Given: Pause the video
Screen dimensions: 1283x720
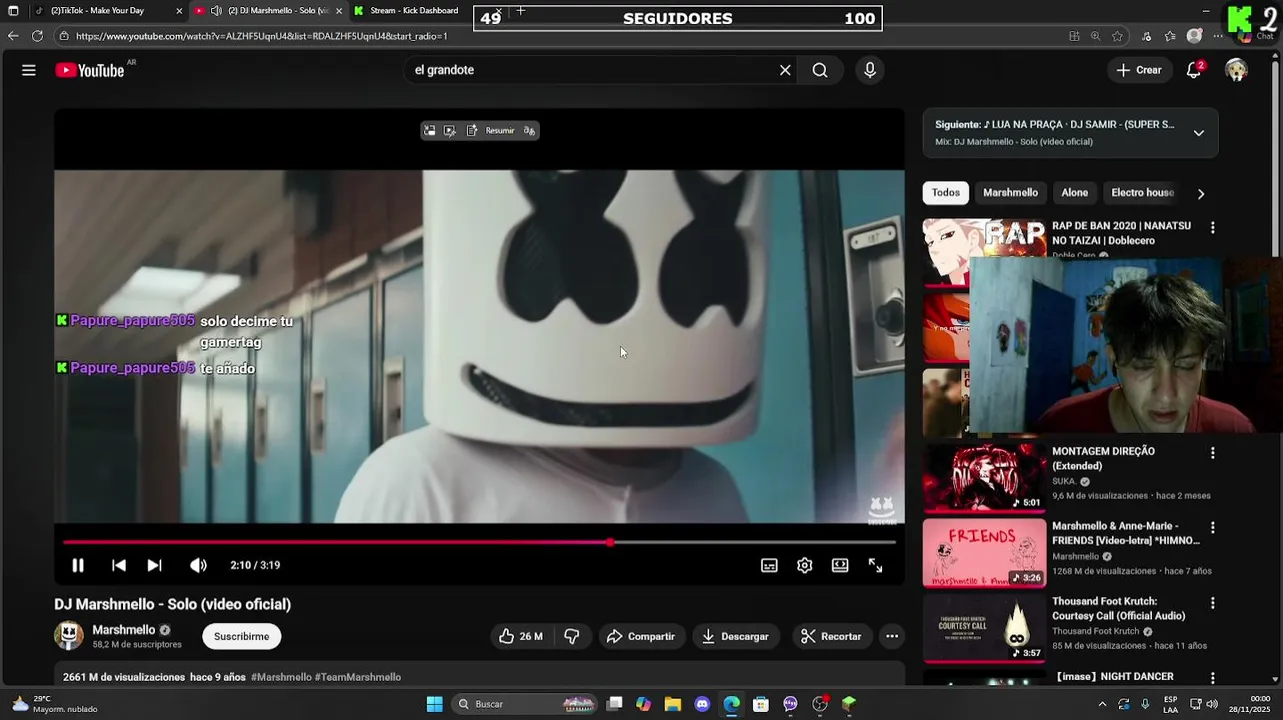Looking at the screenshot, I should (x=77, y=565).
